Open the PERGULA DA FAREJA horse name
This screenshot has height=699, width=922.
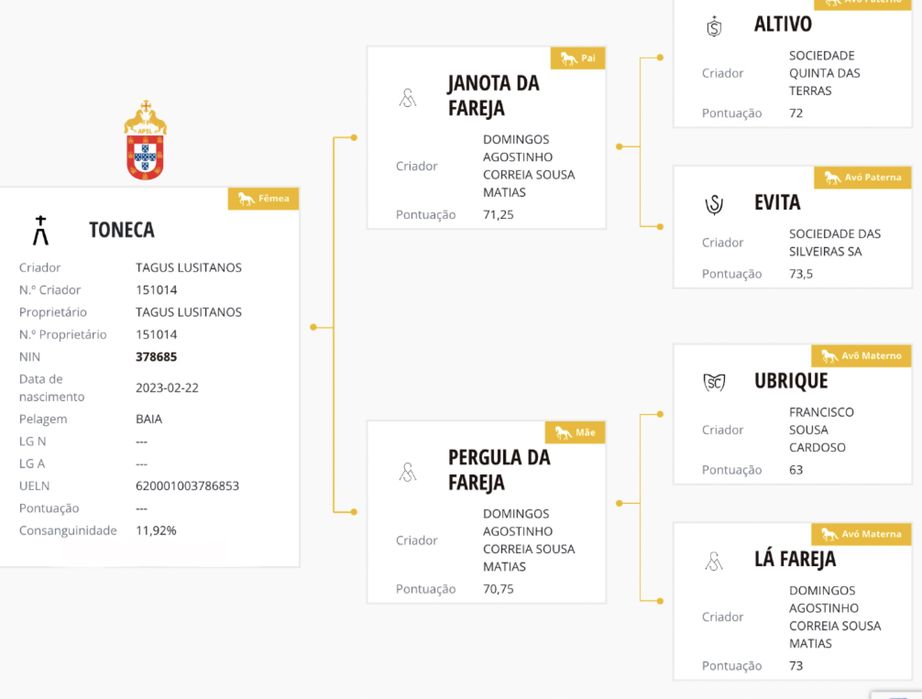[x=499, y=470]
